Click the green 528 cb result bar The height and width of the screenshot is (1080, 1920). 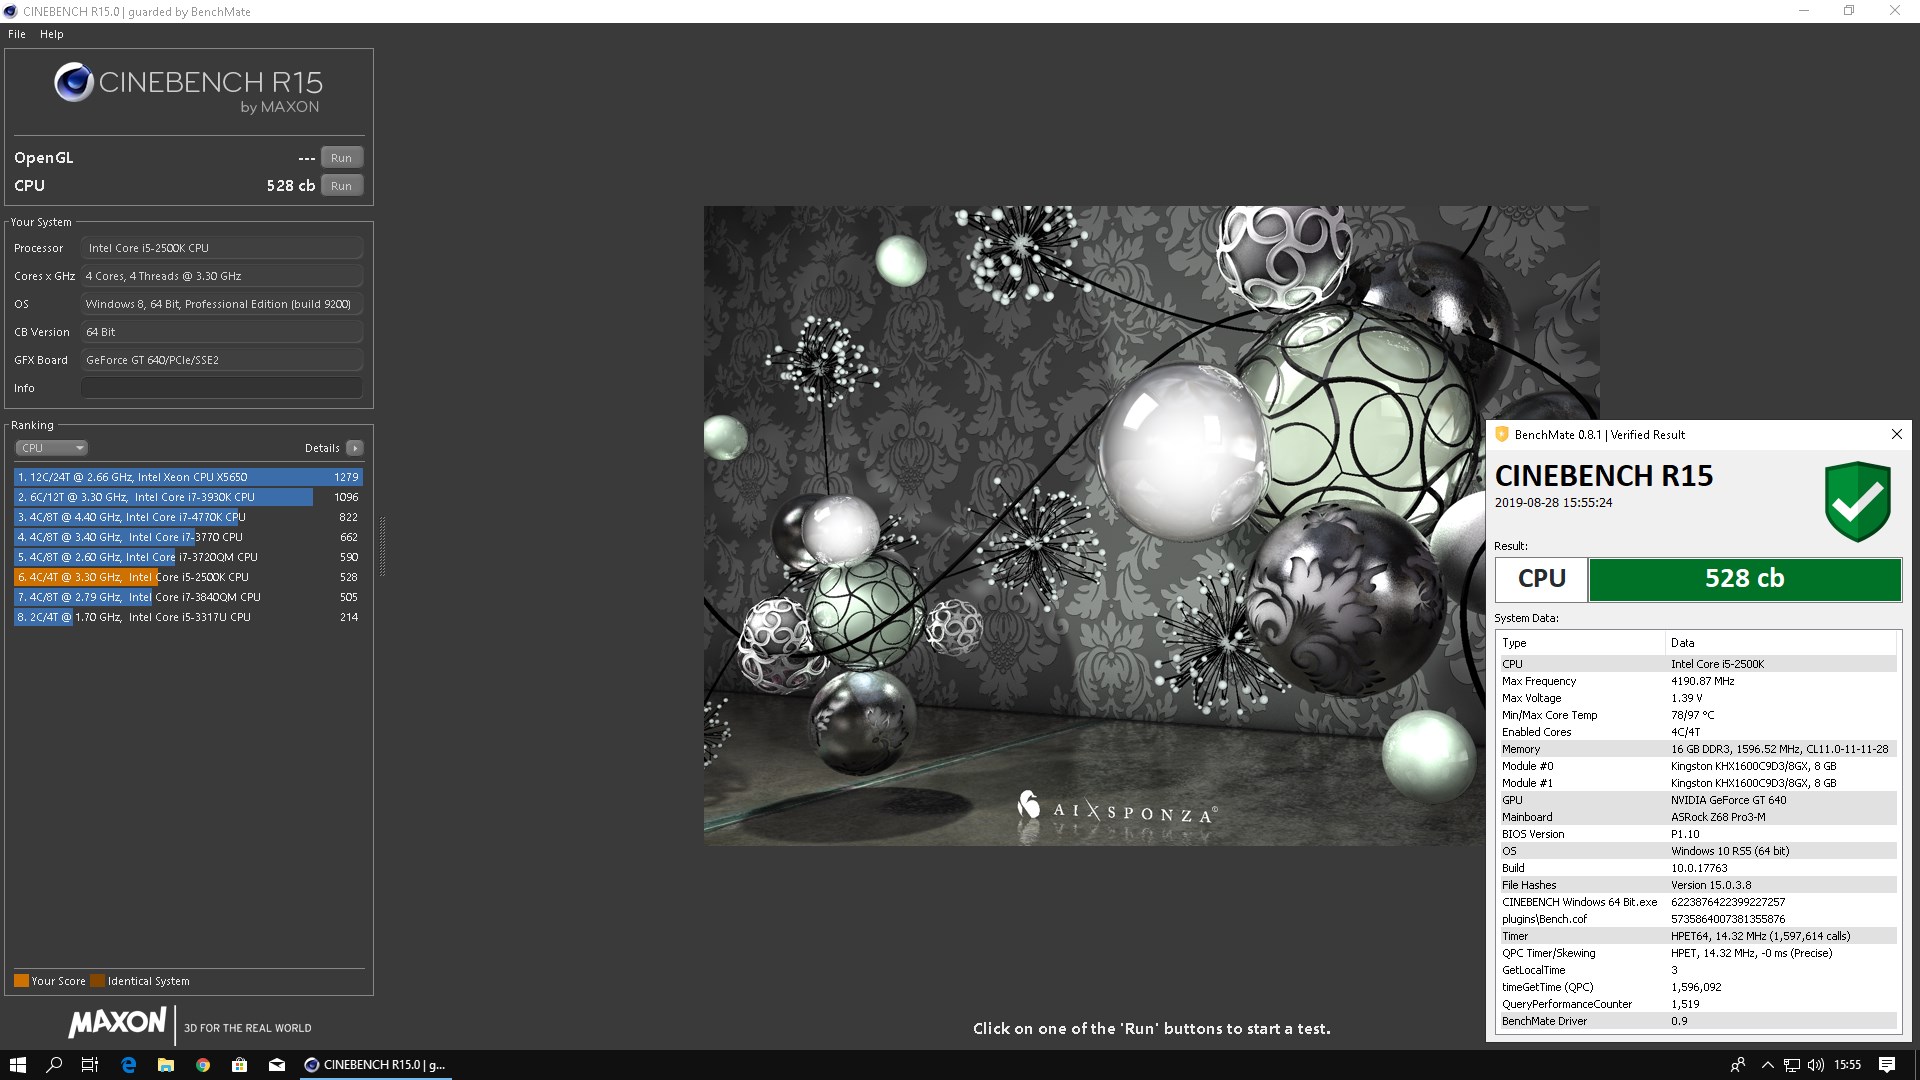(1745, 579)
